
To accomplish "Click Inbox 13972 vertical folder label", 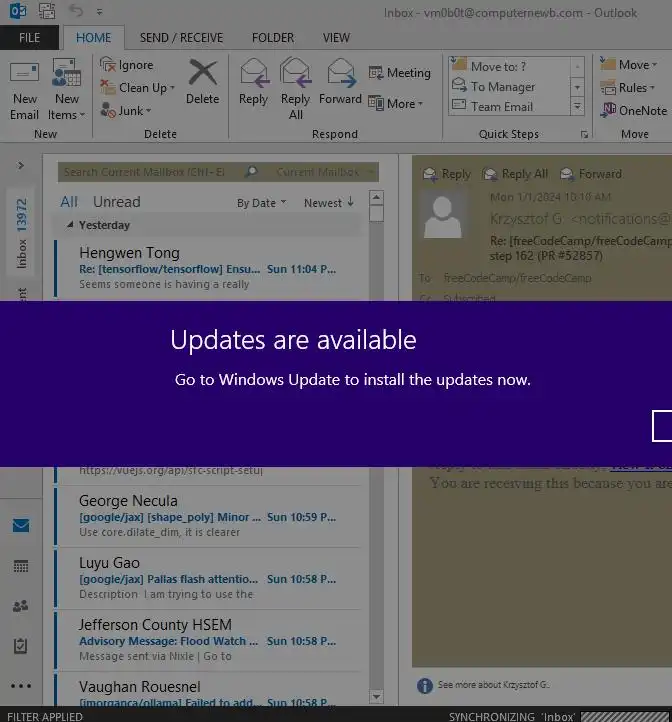I will coord(22,233).
